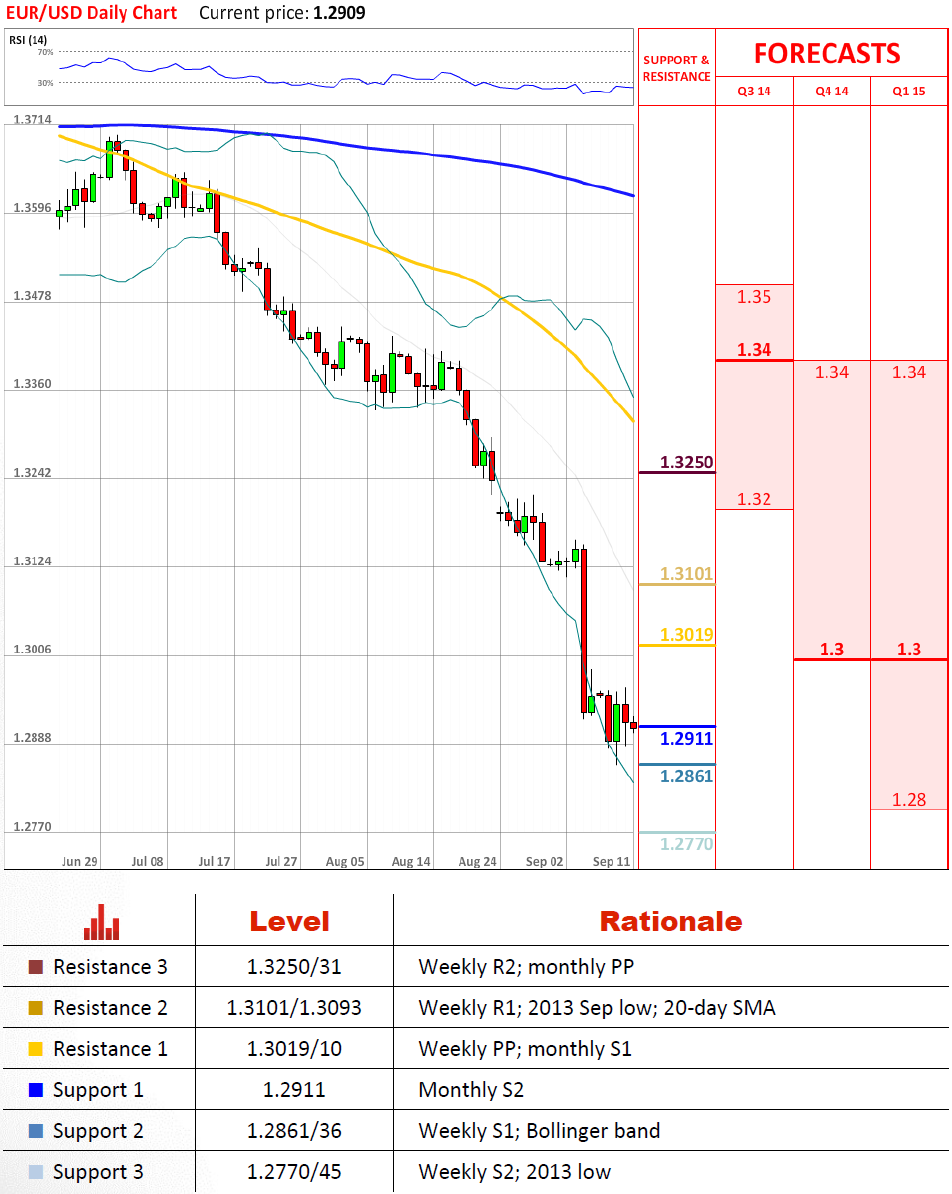952x1194 pixels.
Task: Click rationale 'Weekly R2; monthly PP'
Action: pyautogui.click(x=526, y=967)
